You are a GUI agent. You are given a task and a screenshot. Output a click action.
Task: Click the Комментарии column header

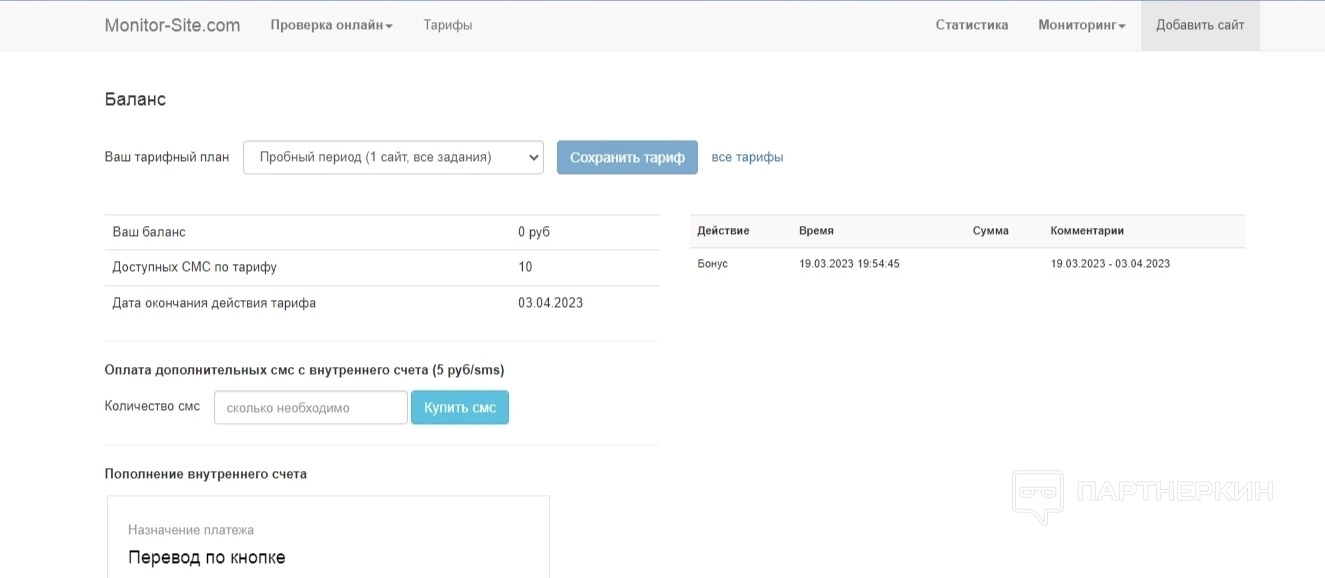[x=1087, y=230]
